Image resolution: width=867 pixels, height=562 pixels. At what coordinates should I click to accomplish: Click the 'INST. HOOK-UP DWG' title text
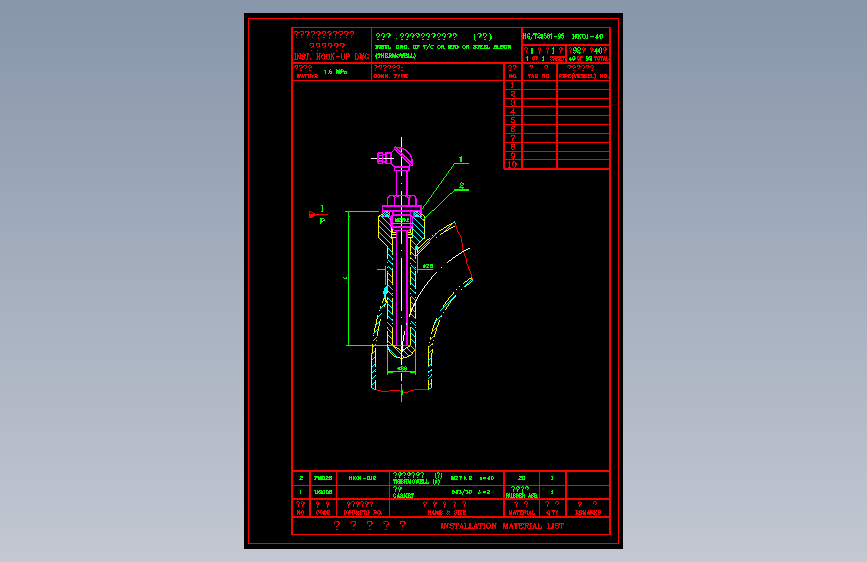(331, 56)
